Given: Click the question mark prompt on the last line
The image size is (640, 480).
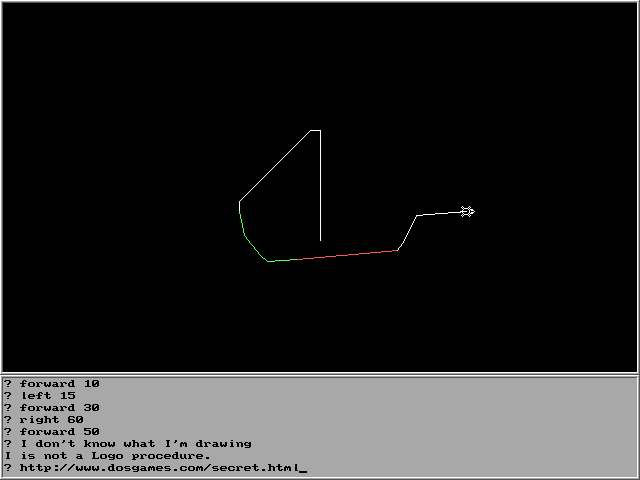Looking at the screenshot, I should pos(7,468).
